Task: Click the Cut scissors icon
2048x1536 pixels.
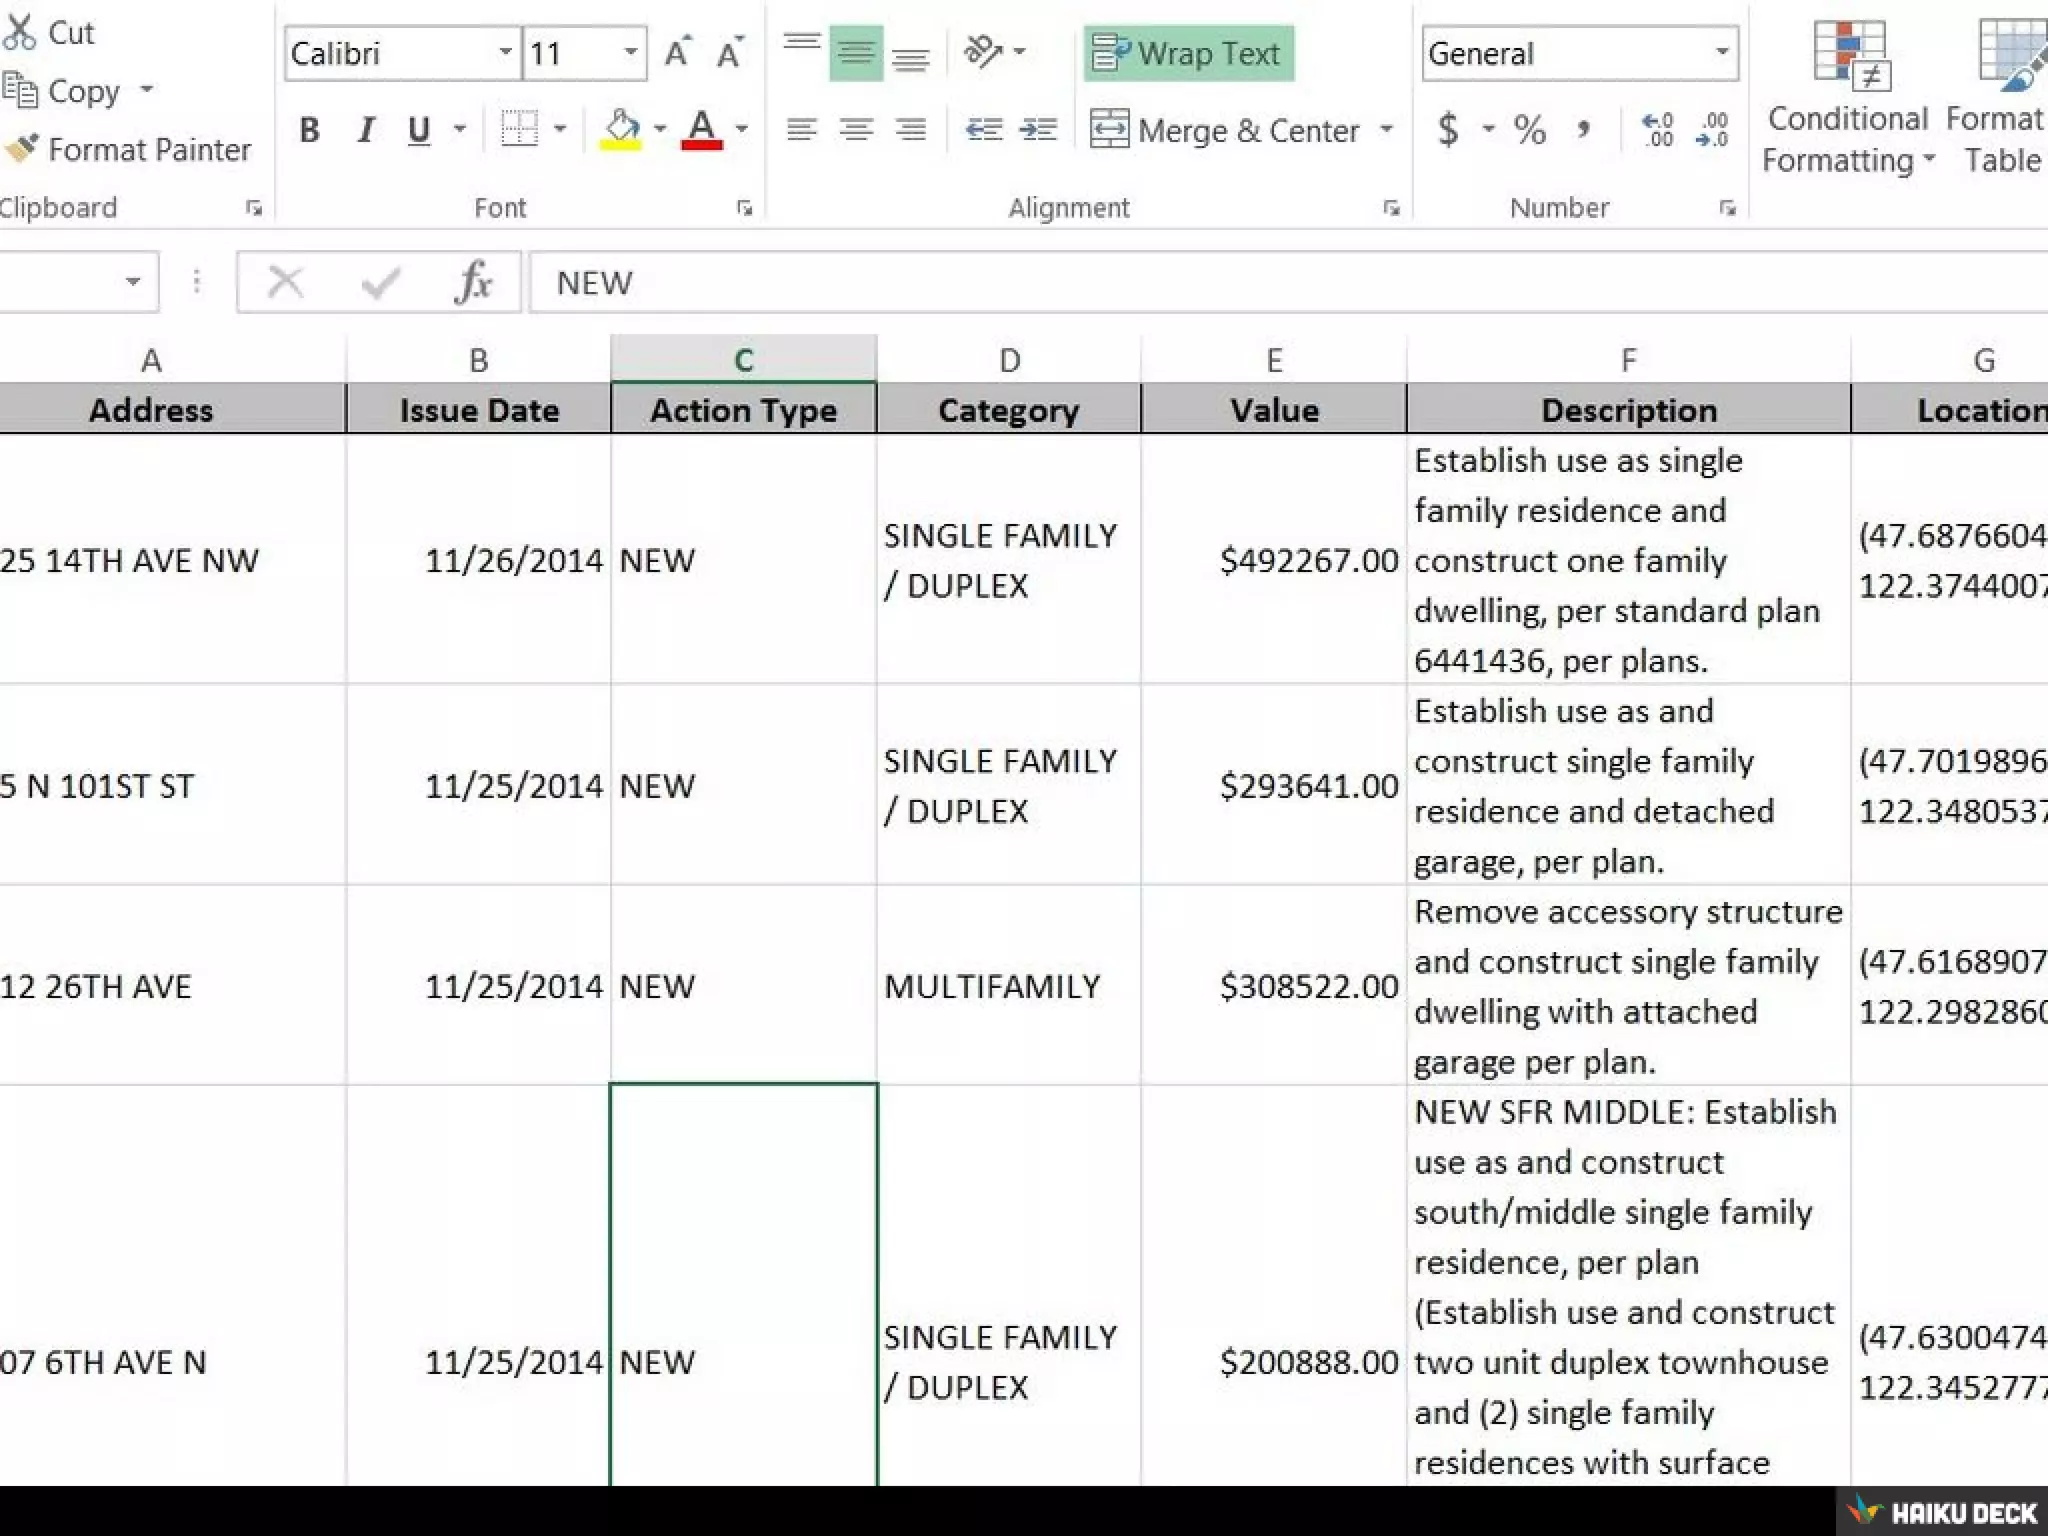Action: coord(20,32)
